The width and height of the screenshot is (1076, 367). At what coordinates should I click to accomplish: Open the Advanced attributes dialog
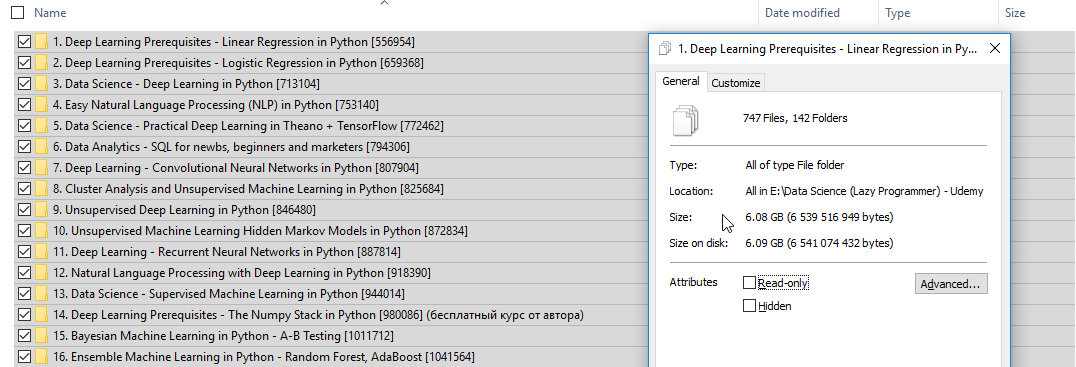coord(951,283)
